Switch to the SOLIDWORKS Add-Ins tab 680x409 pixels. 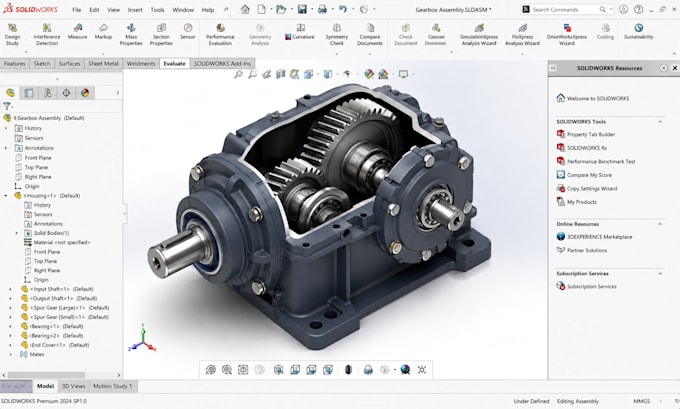coord(222,63)
